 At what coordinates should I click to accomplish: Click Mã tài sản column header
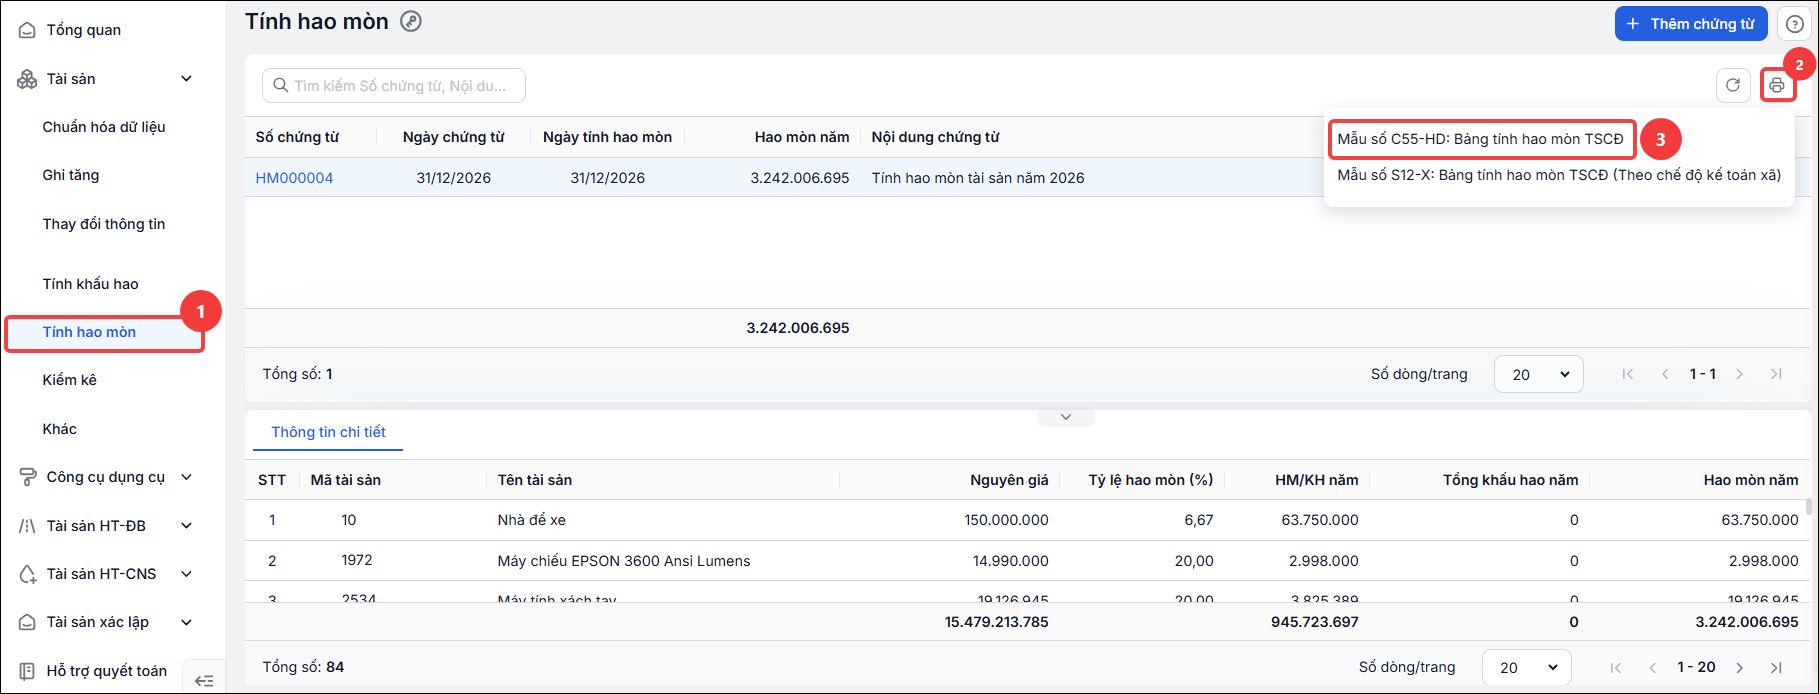346,480
